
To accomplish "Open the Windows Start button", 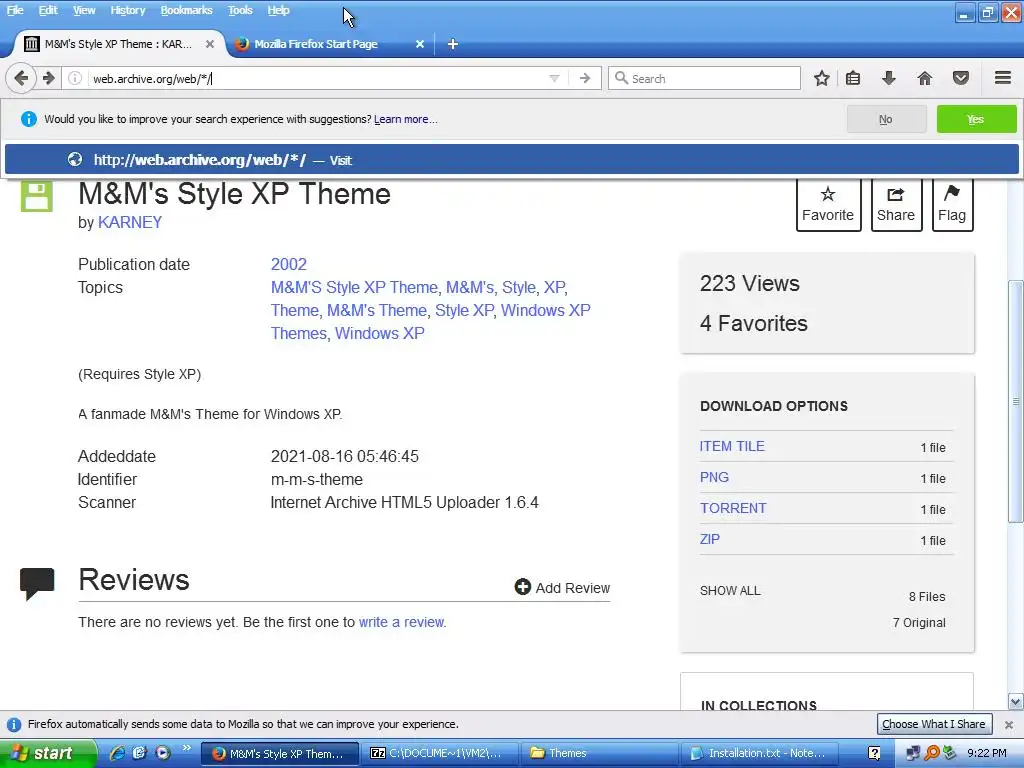I will pos(48,754).
